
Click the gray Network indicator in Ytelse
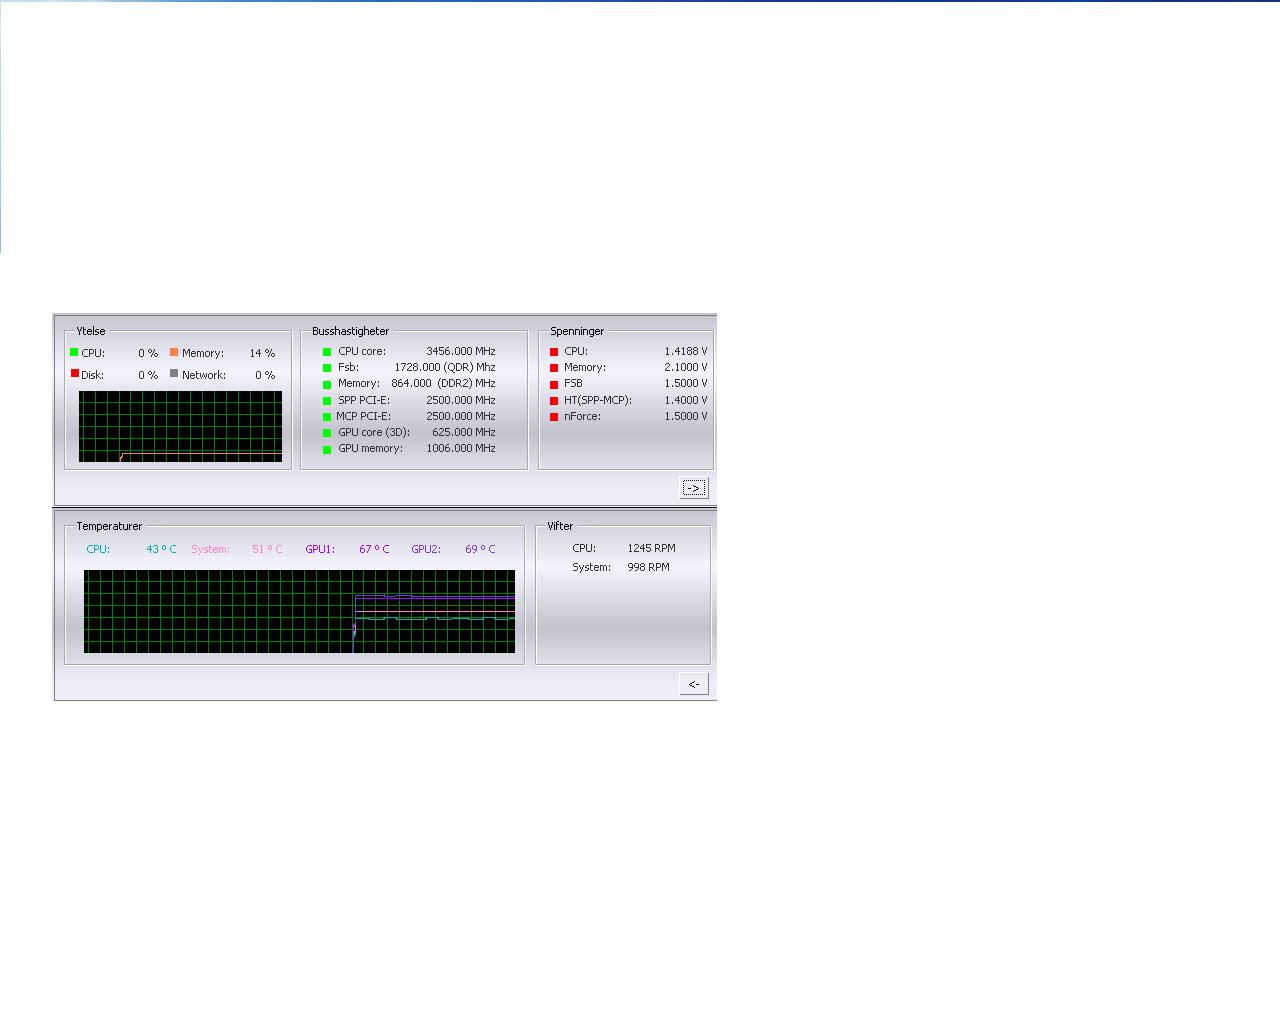pos(174,373)
